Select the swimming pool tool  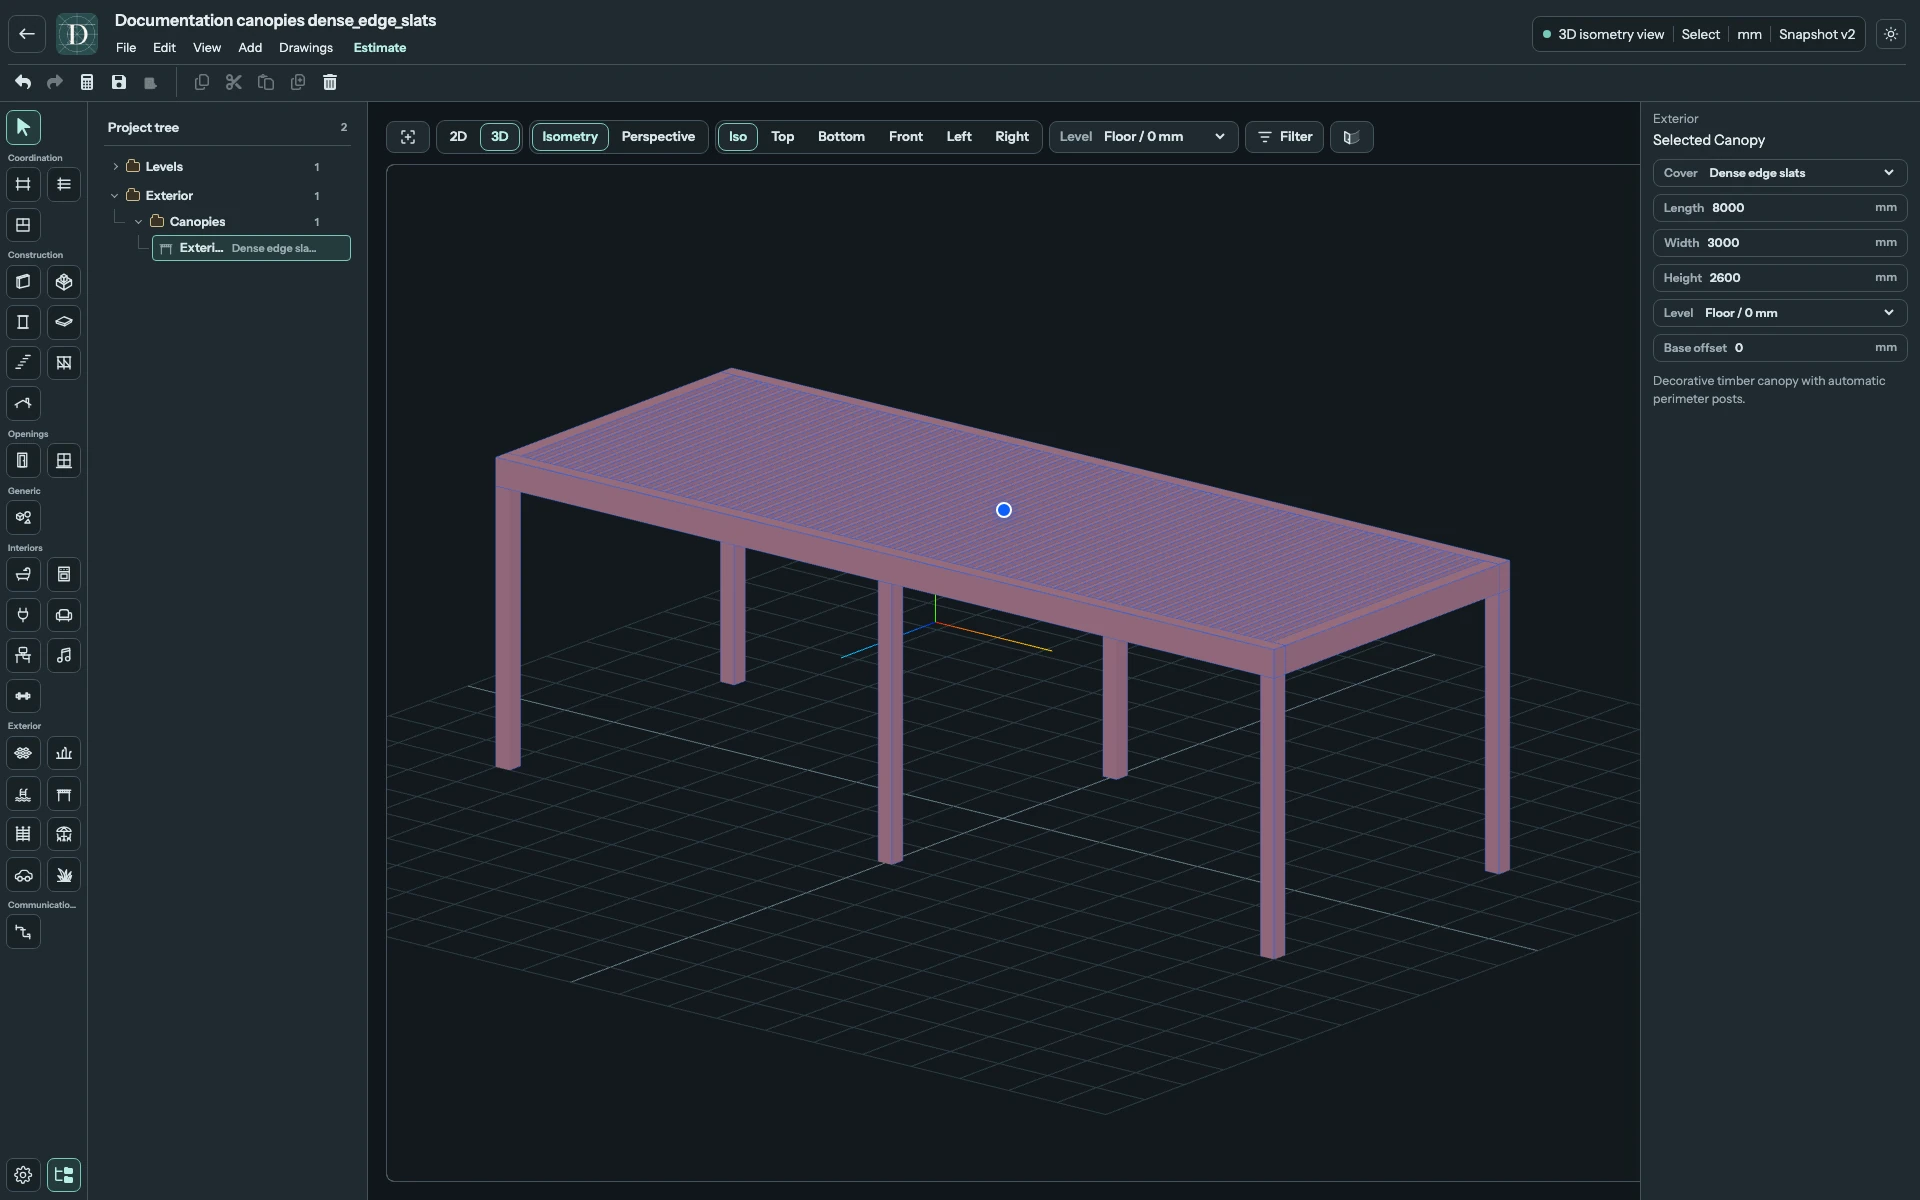[23, 794]
